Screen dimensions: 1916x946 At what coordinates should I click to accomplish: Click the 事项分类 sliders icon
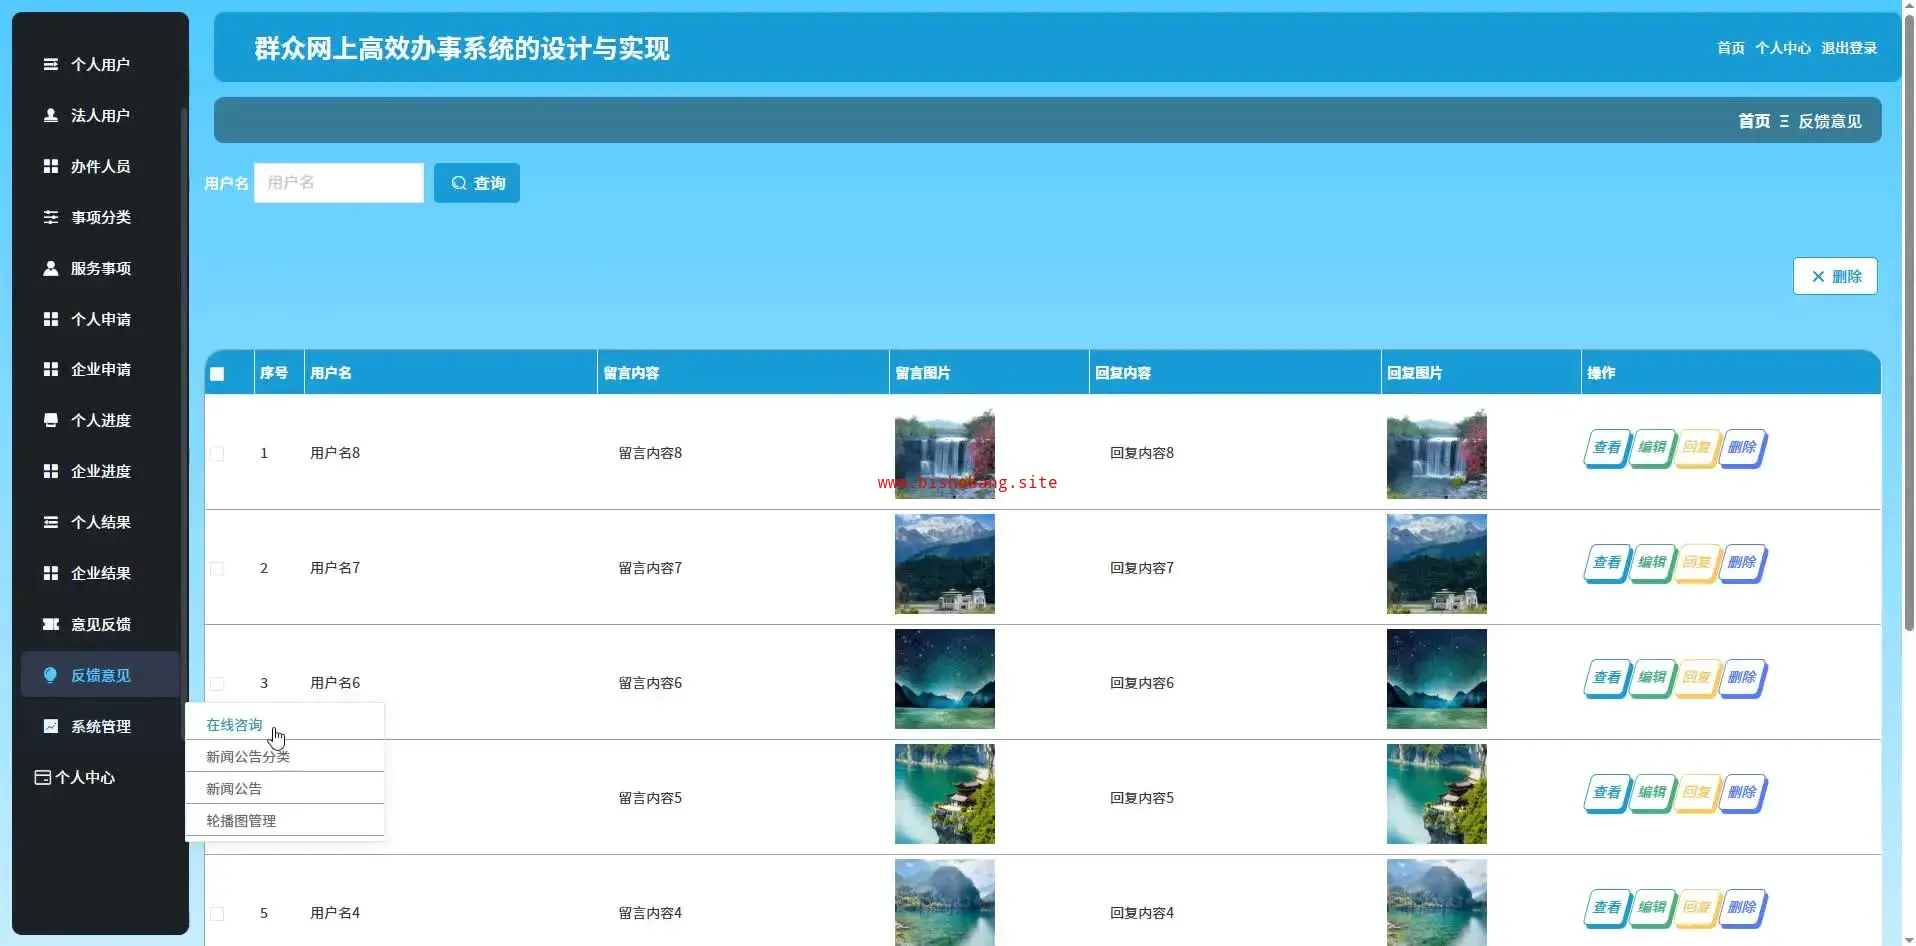[x=51, y=217]
